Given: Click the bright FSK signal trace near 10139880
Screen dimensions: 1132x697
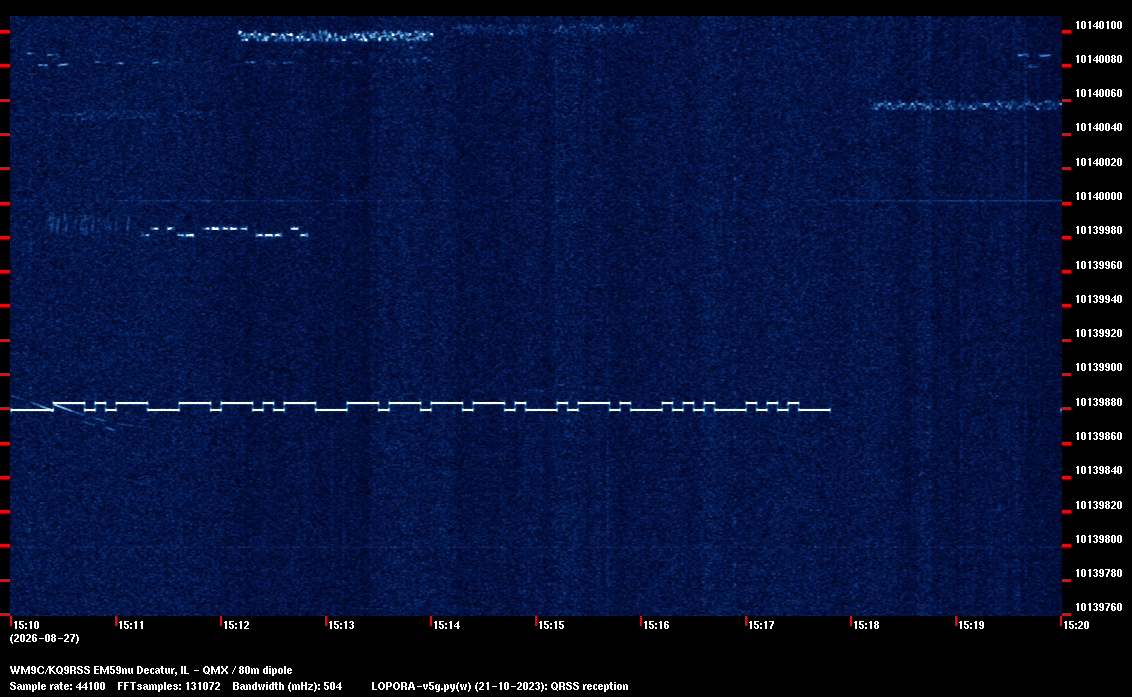Looking at the screenshot, I should tap(420, 406).
